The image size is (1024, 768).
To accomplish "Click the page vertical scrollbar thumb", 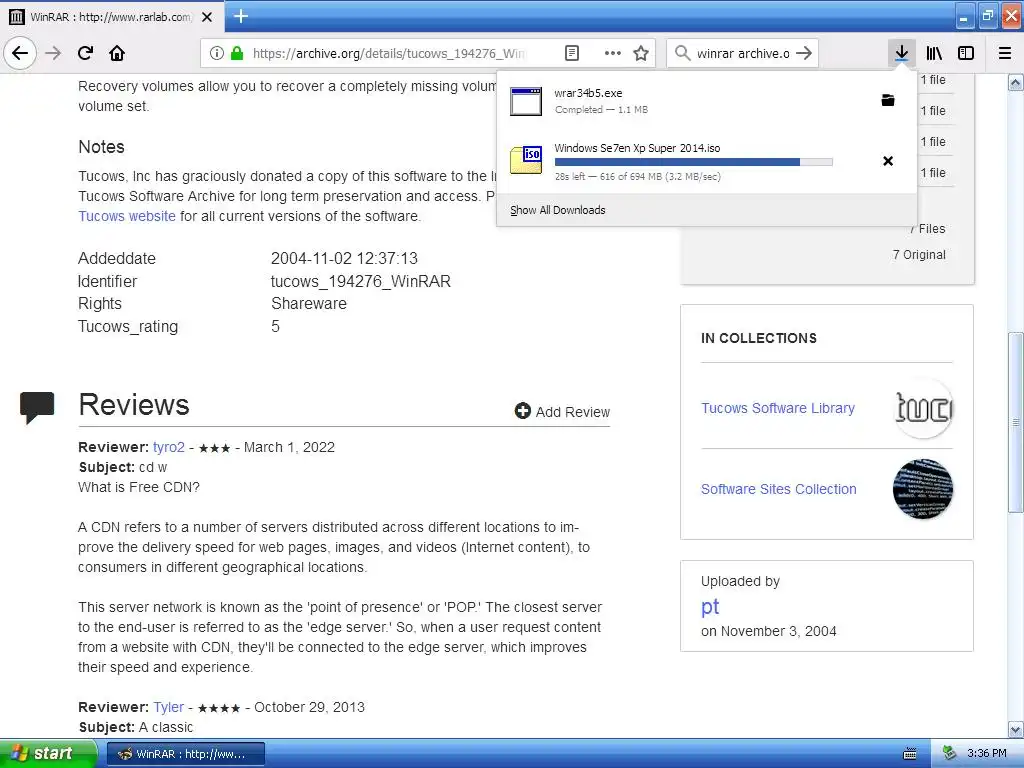I will (x=1015, y=423).
